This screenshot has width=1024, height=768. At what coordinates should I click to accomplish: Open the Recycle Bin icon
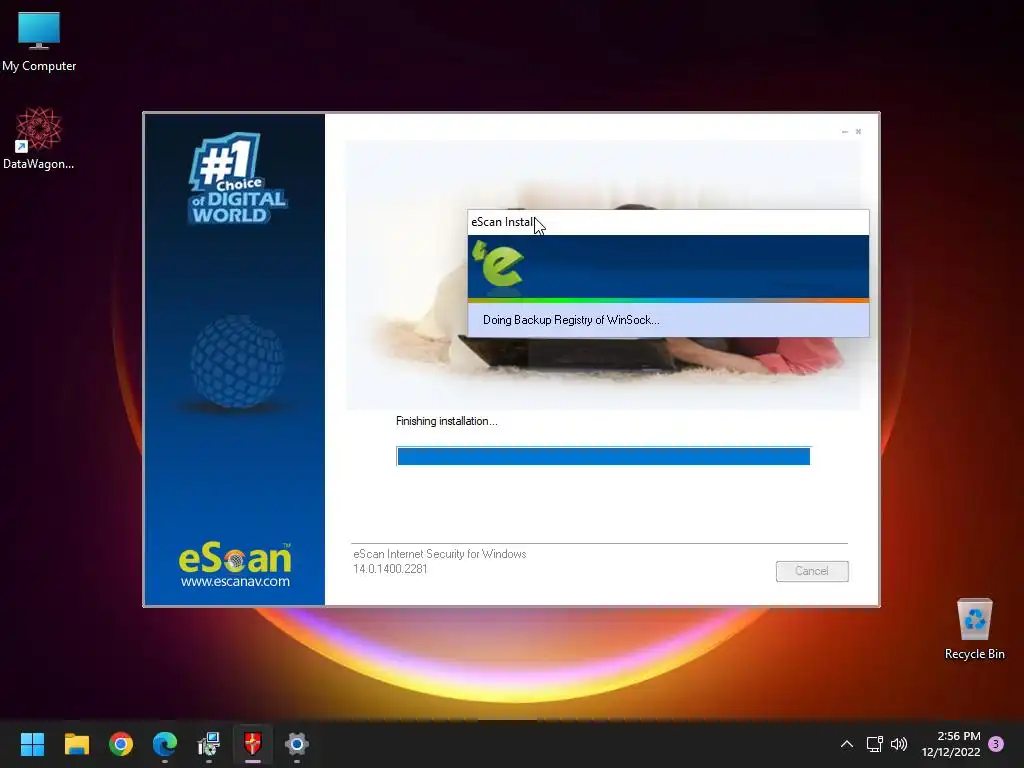coord(974,628)
